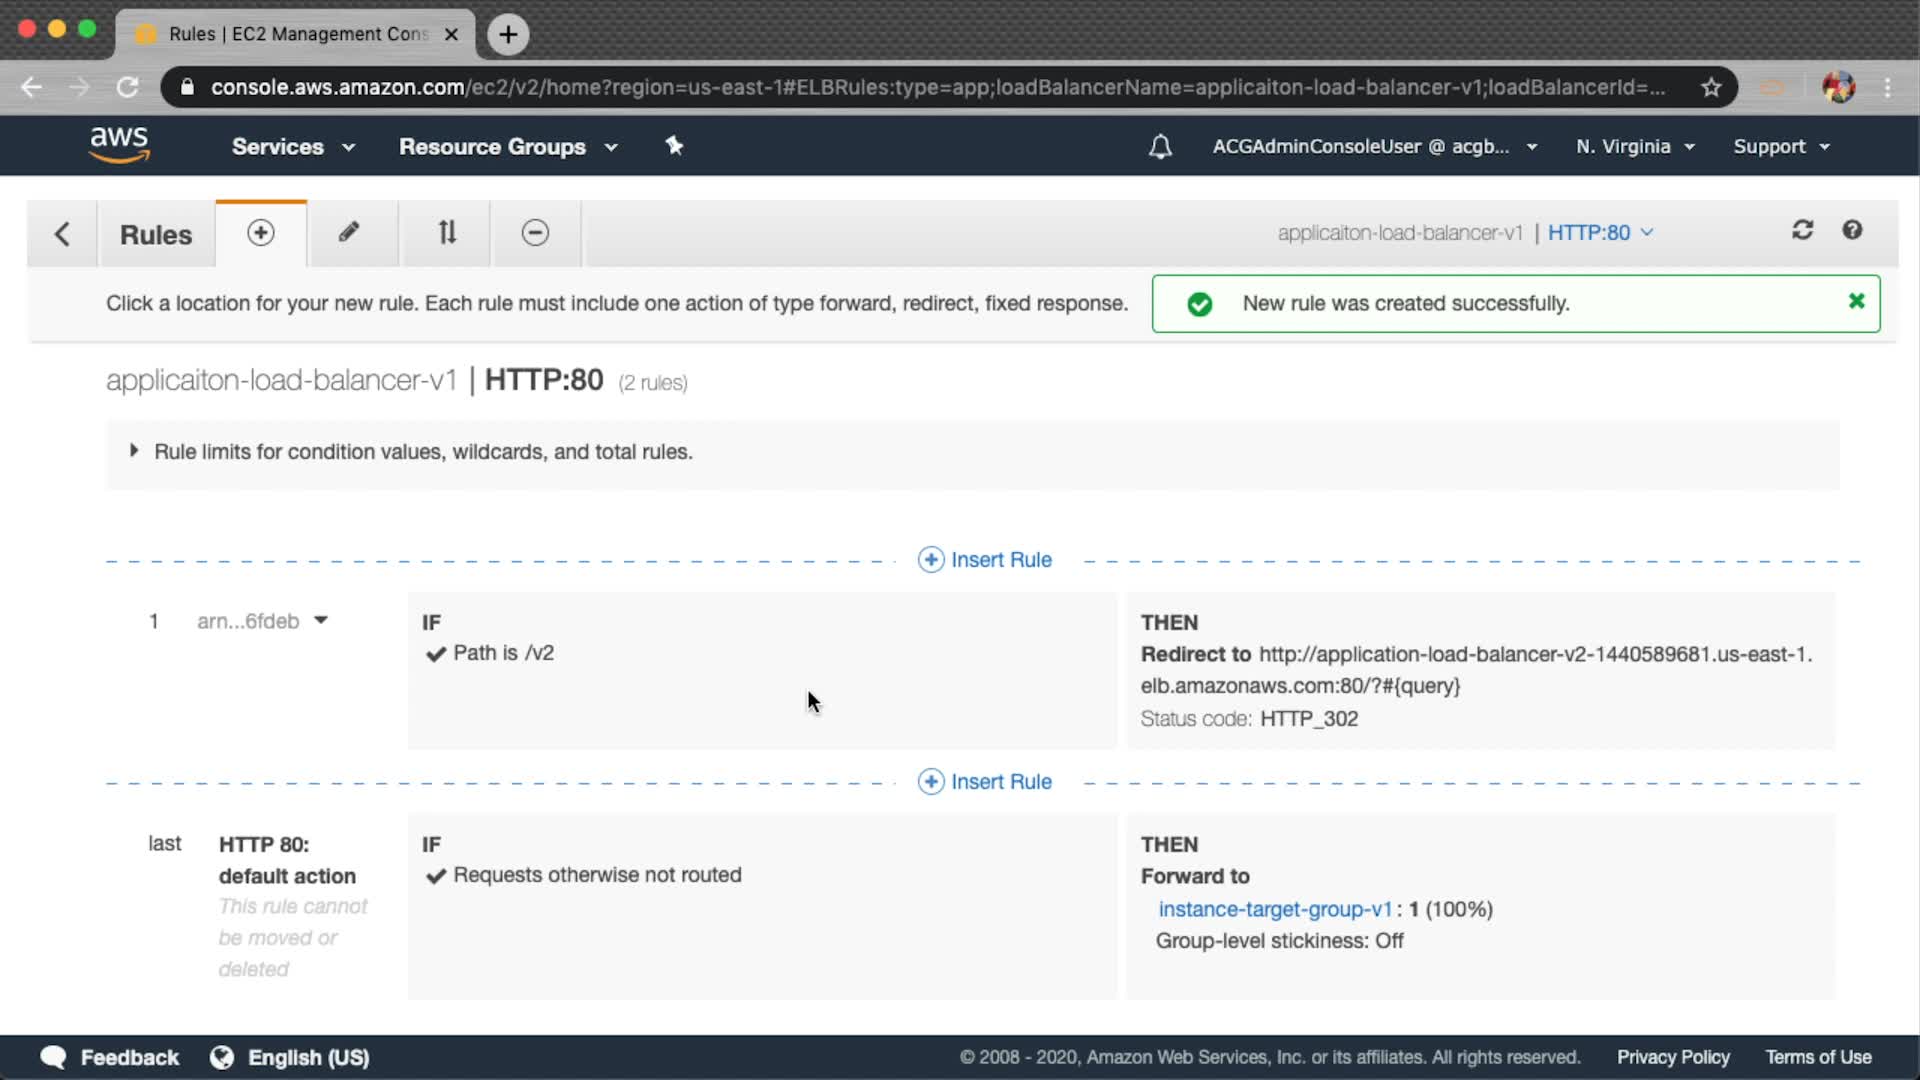The image size is (1920, 1080).
Task: Click the reorder rules arrows icon
Action: click(x=447, y=233)
